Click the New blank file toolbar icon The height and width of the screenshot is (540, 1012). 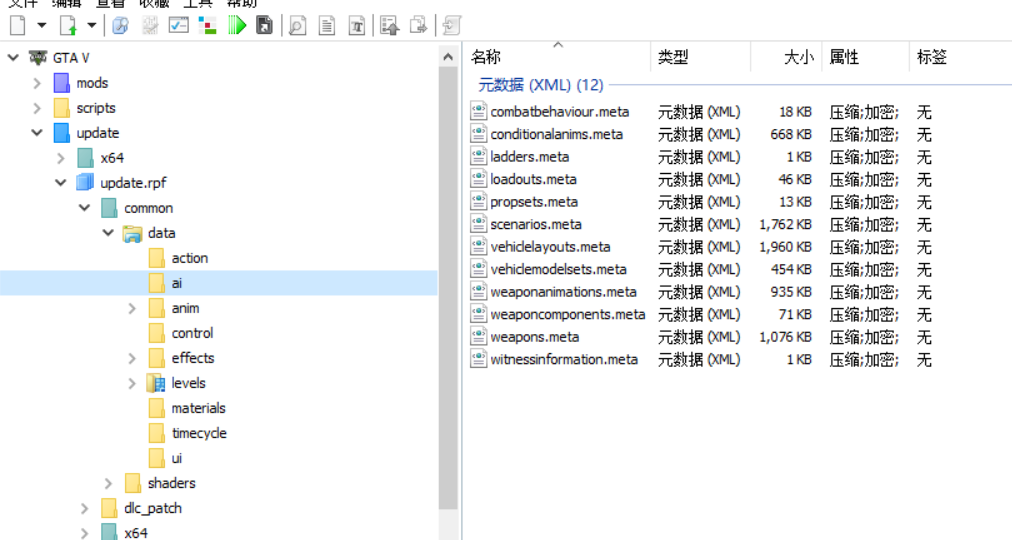click(x=18, y=26)
